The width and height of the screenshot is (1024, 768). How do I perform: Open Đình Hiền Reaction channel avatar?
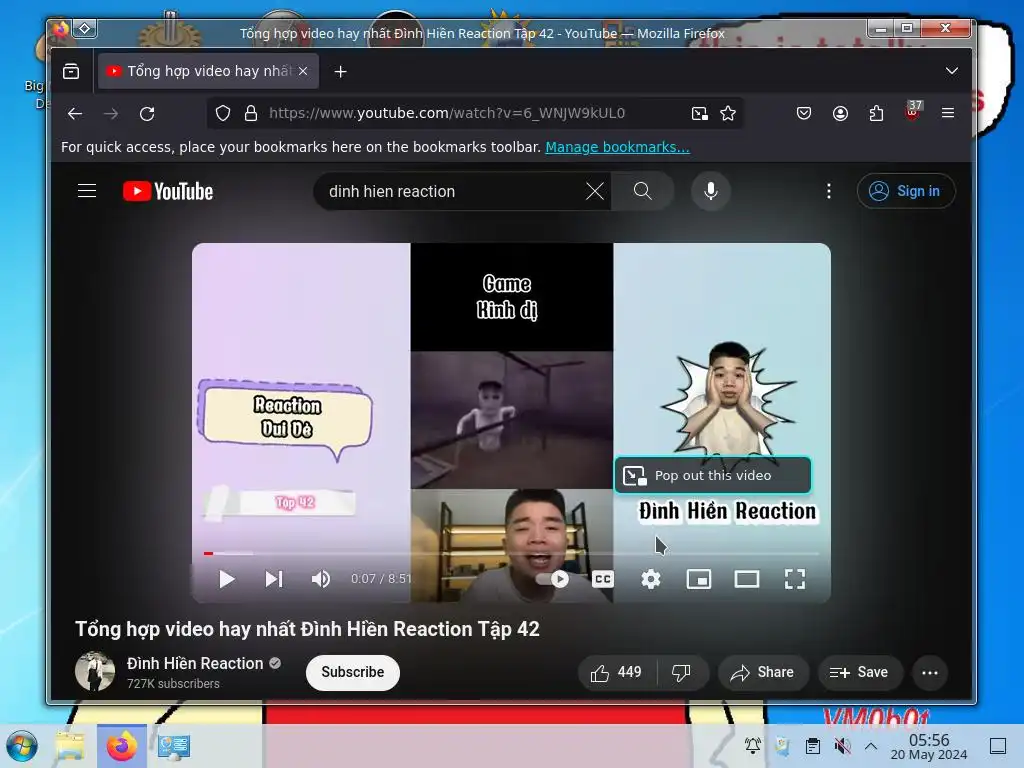pos(95,671)
